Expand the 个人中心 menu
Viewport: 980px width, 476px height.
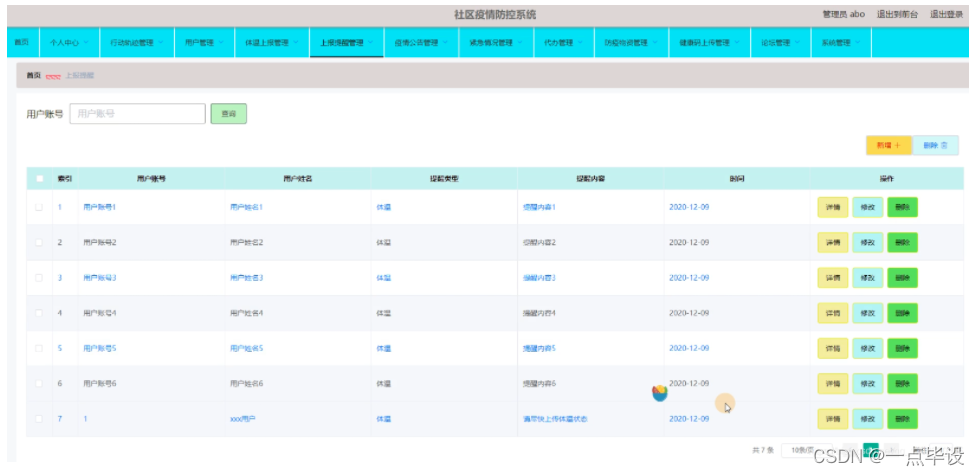pyautogui.click(x=69, y=42)
